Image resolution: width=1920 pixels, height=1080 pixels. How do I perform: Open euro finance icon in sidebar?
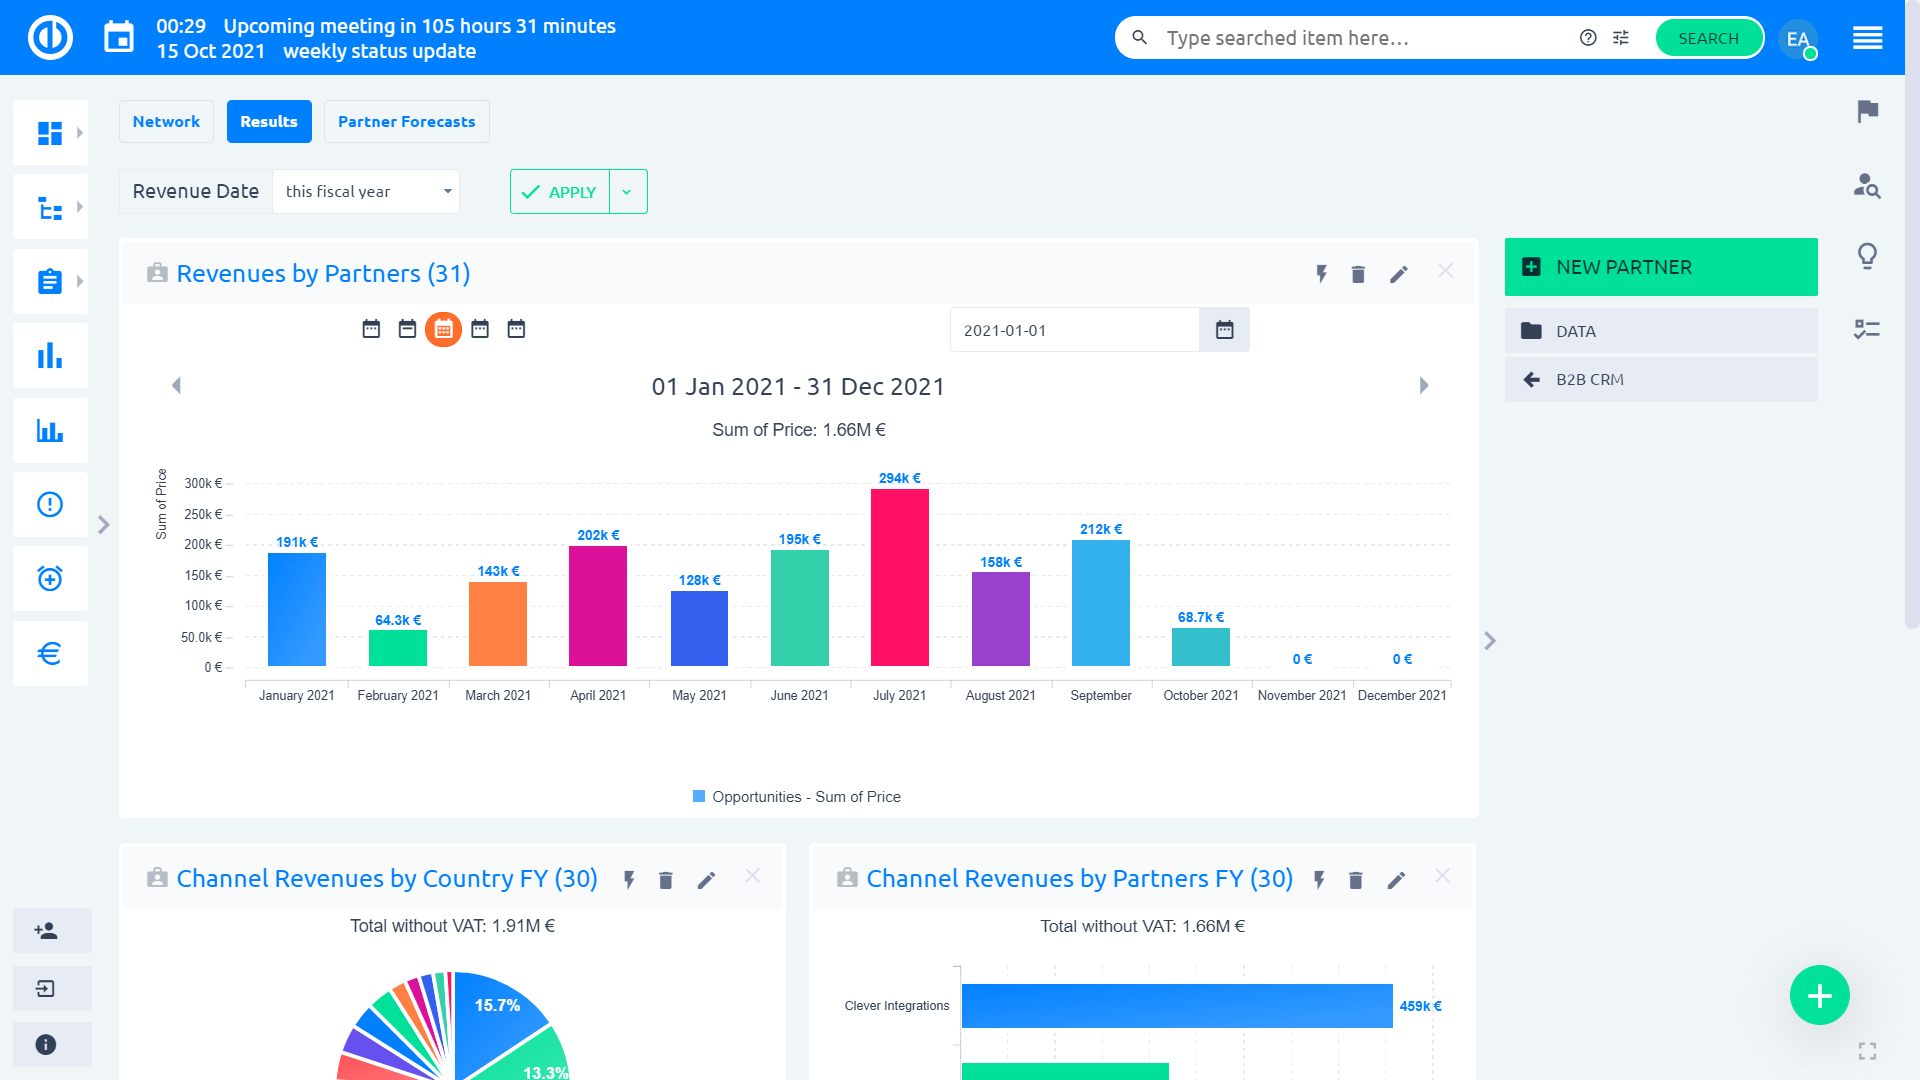pyautogui.click(x=50, y=653)
